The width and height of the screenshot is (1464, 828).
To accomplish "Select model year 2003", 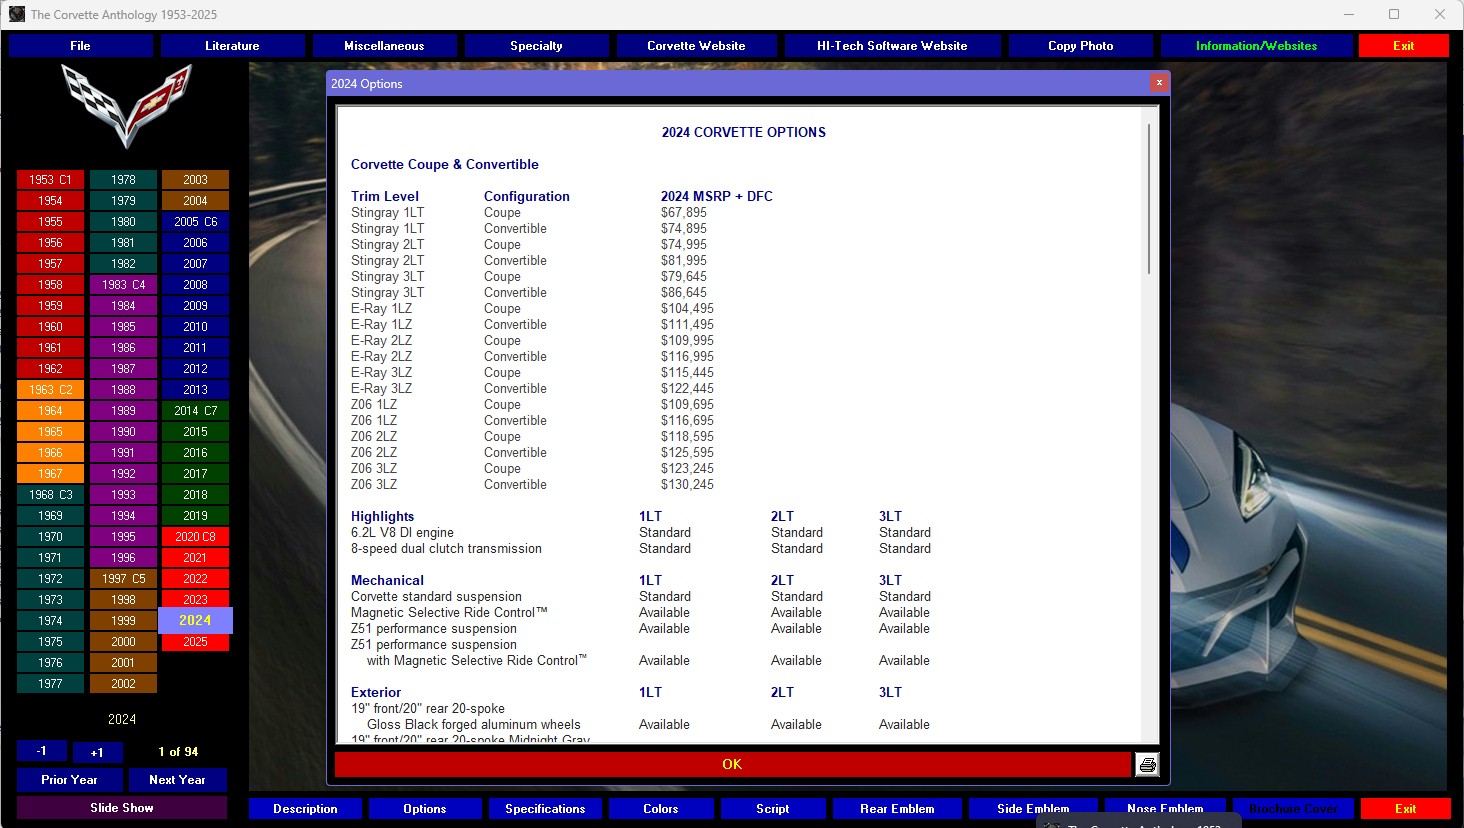I will point(195,180).
